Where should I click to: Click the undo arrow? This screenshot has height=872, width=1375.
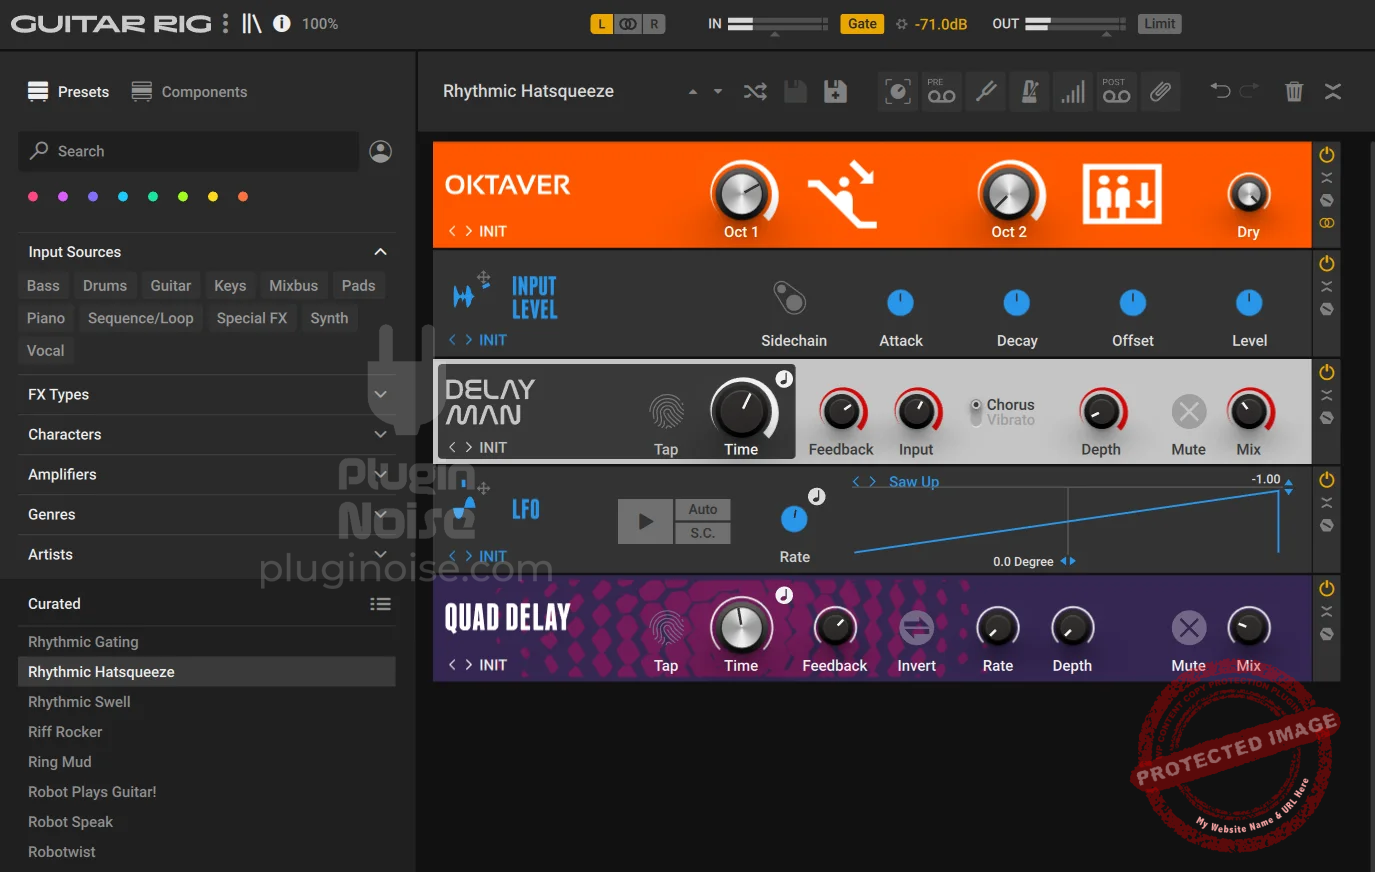click(1220, 91)
